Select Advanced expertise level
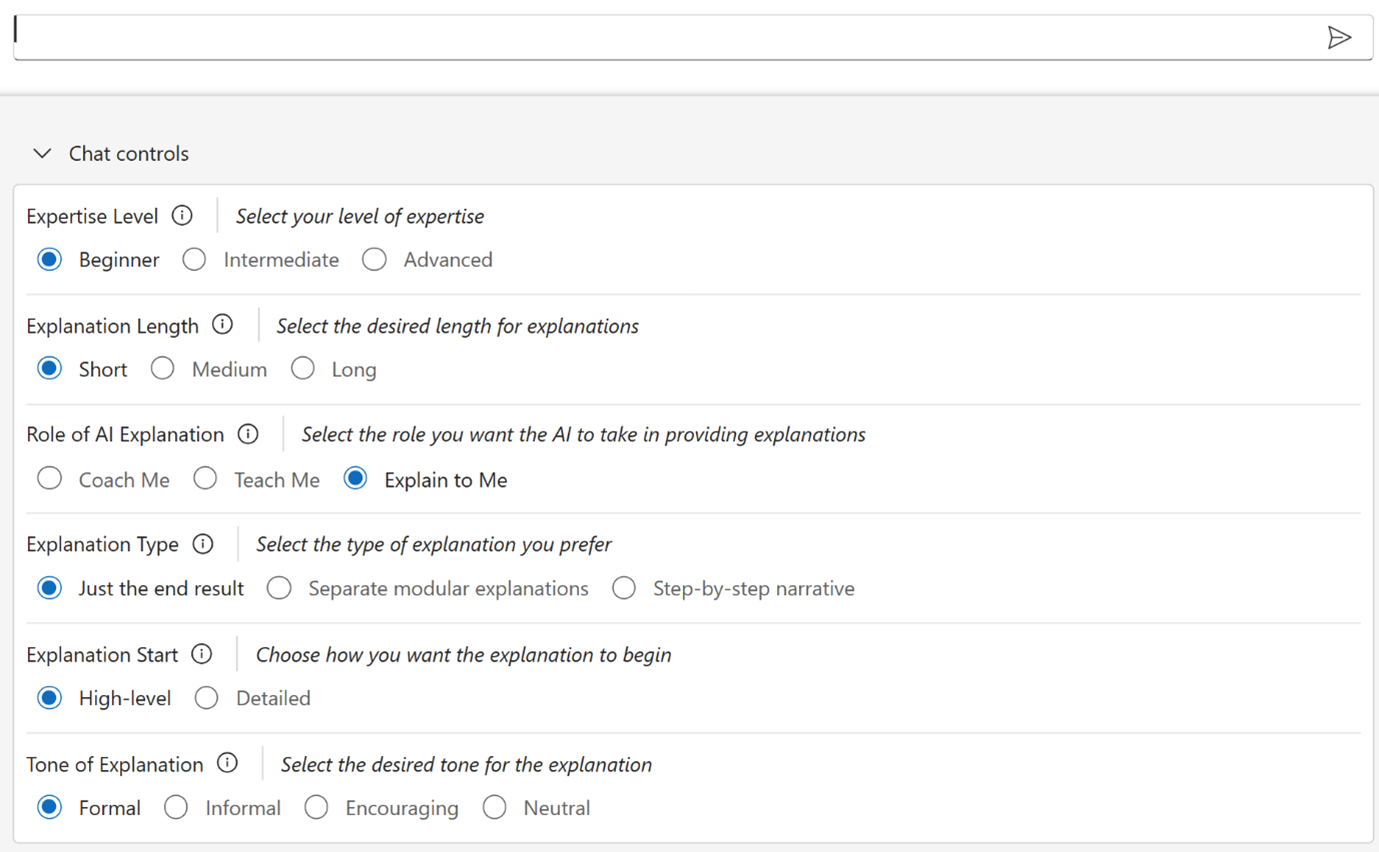This screenshot has width=1379, height=852. coord(374,259)
